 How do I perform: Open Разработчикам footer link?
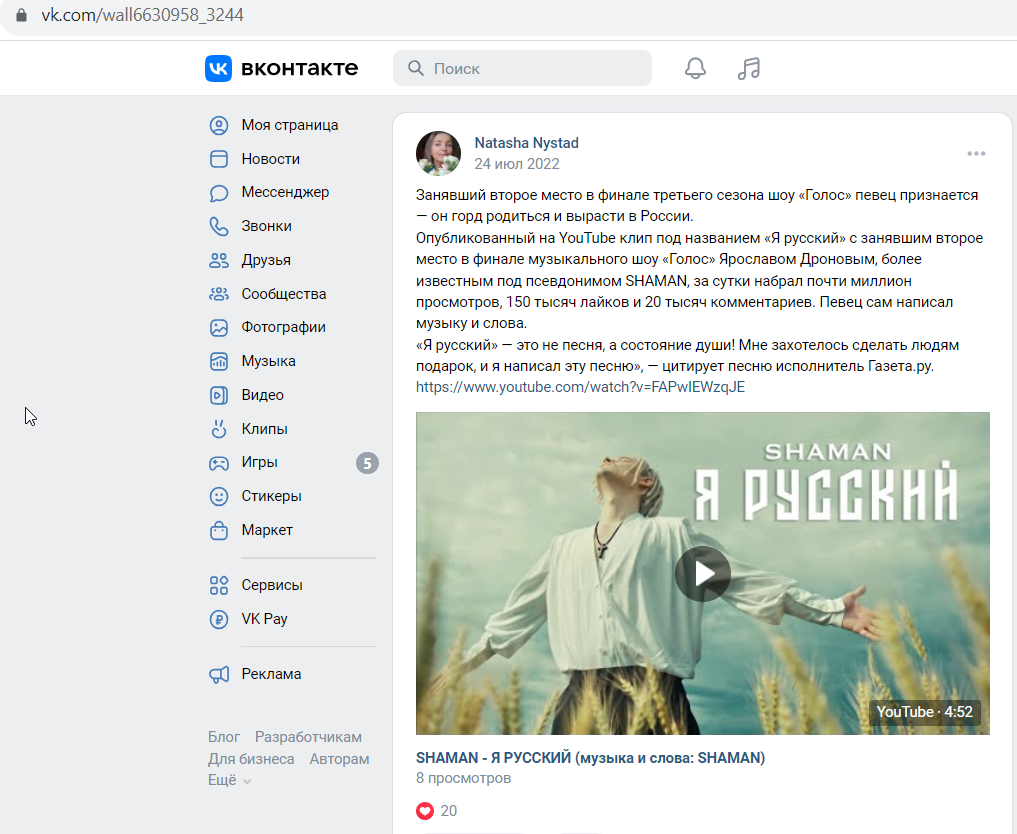[x=308, y=737]
